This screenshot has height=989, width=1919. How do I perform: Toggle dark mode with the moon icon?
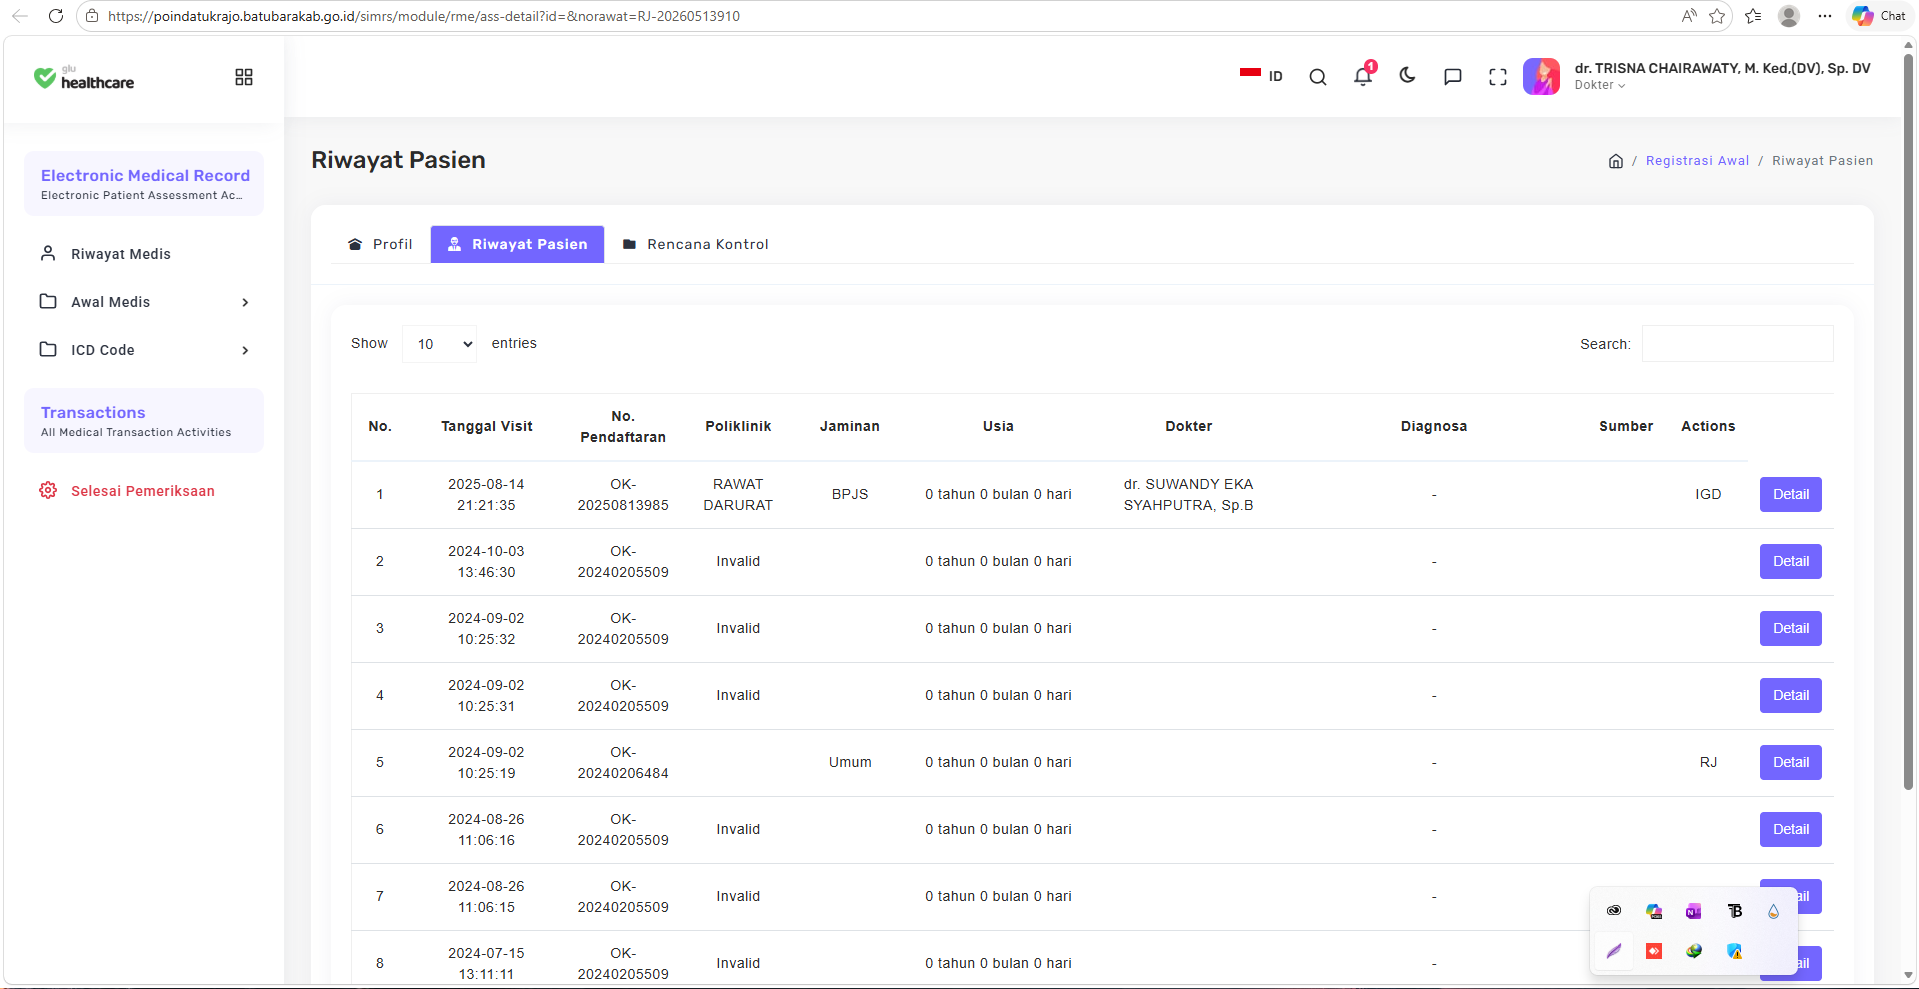tap(1407, 76)
